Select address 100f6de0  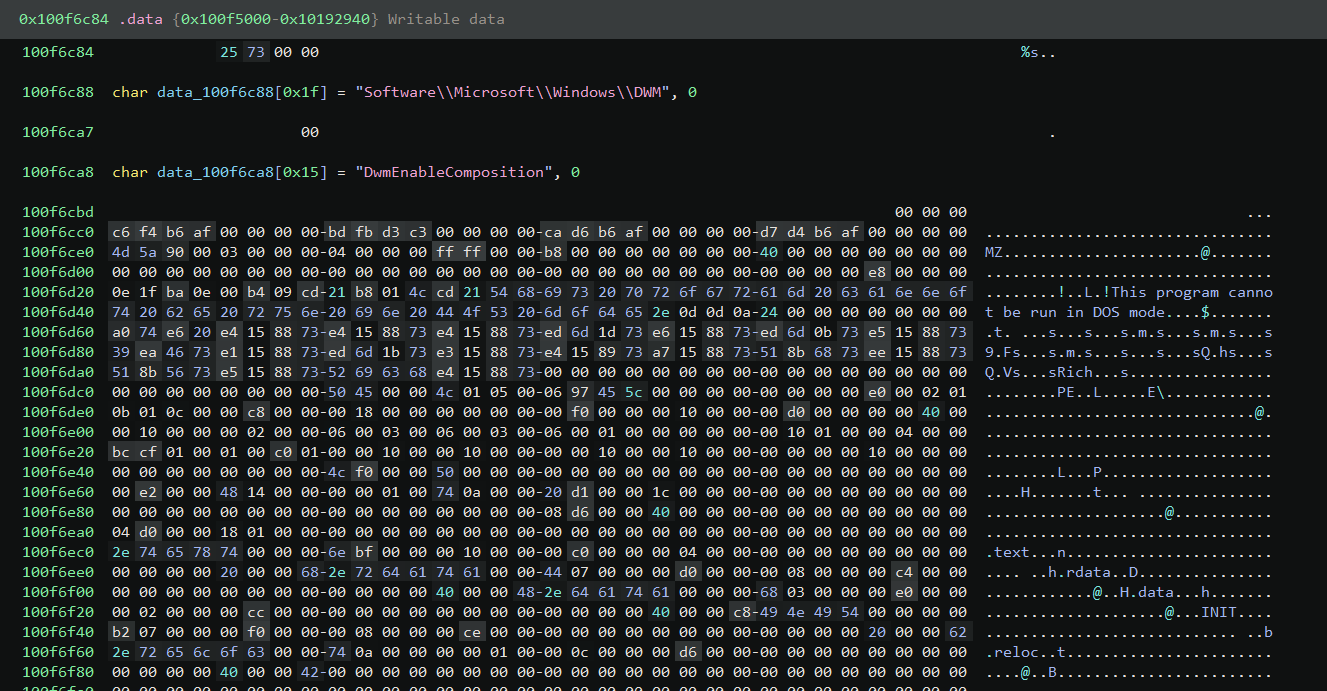click(x=58, y=412)
